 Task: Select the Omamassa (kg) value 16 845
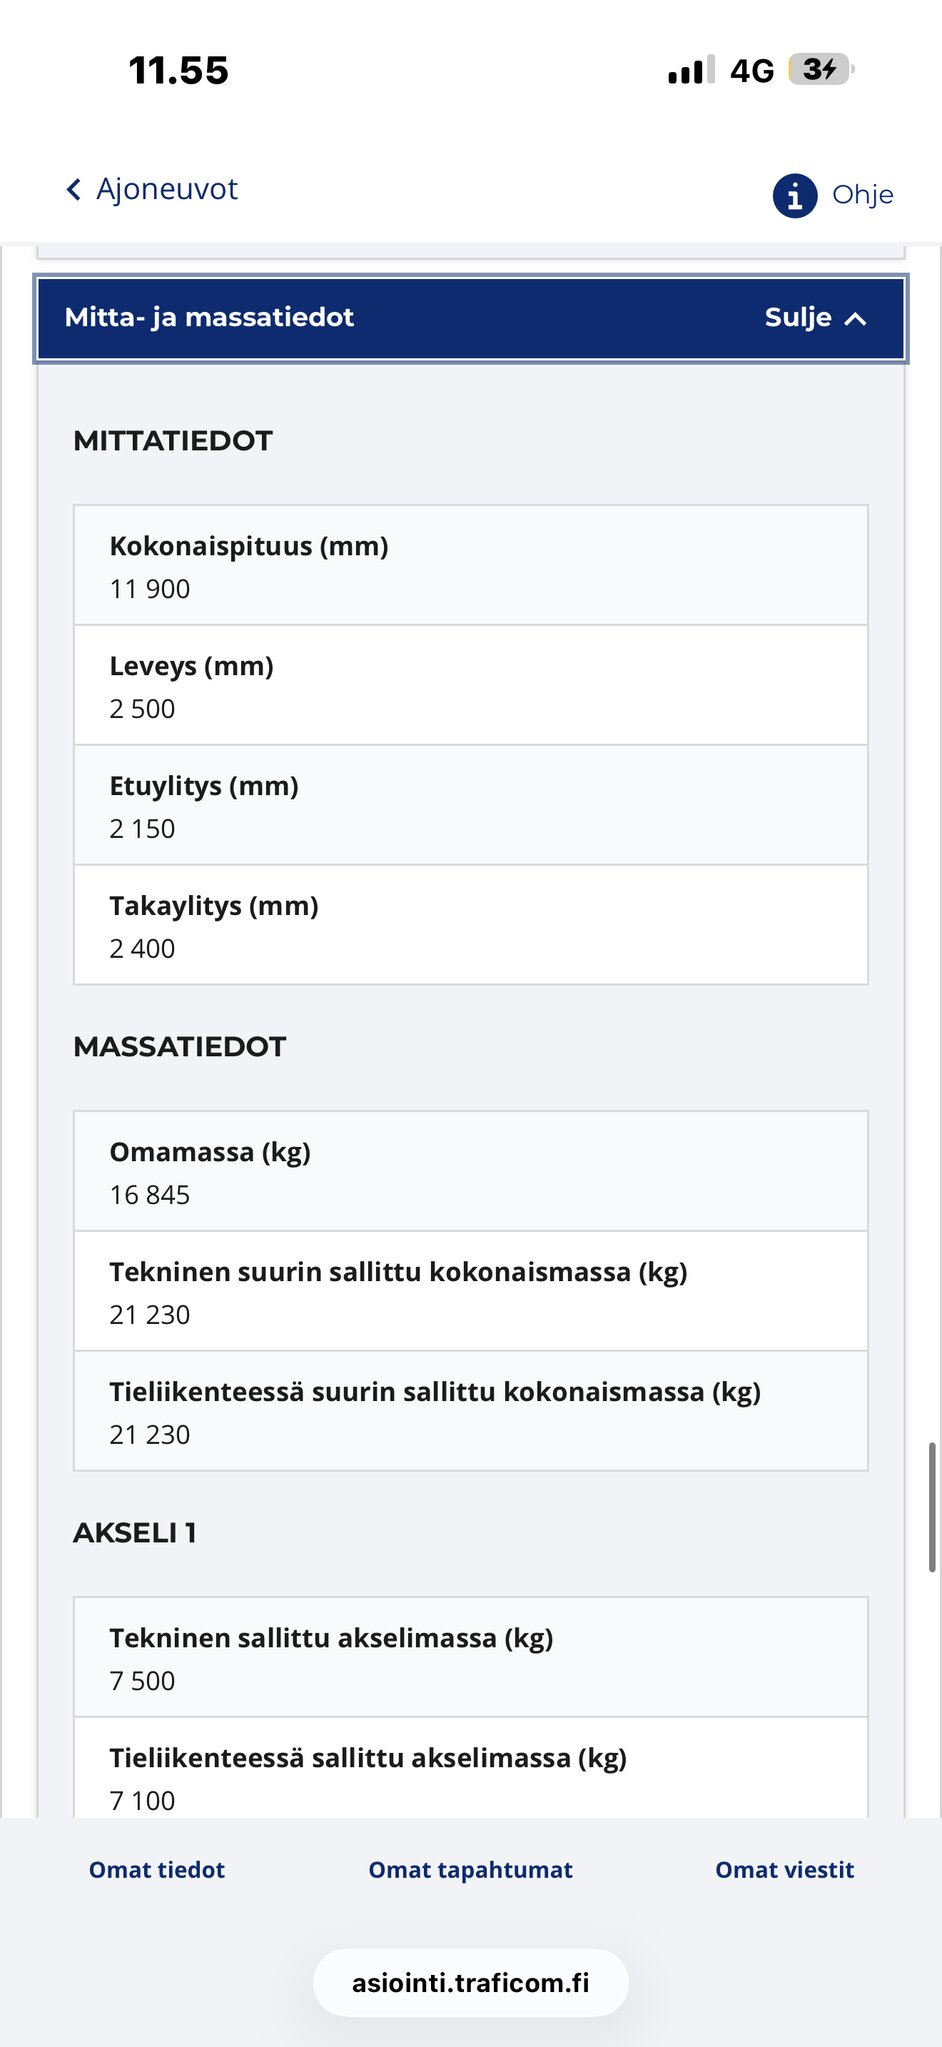click(150, 1195)
